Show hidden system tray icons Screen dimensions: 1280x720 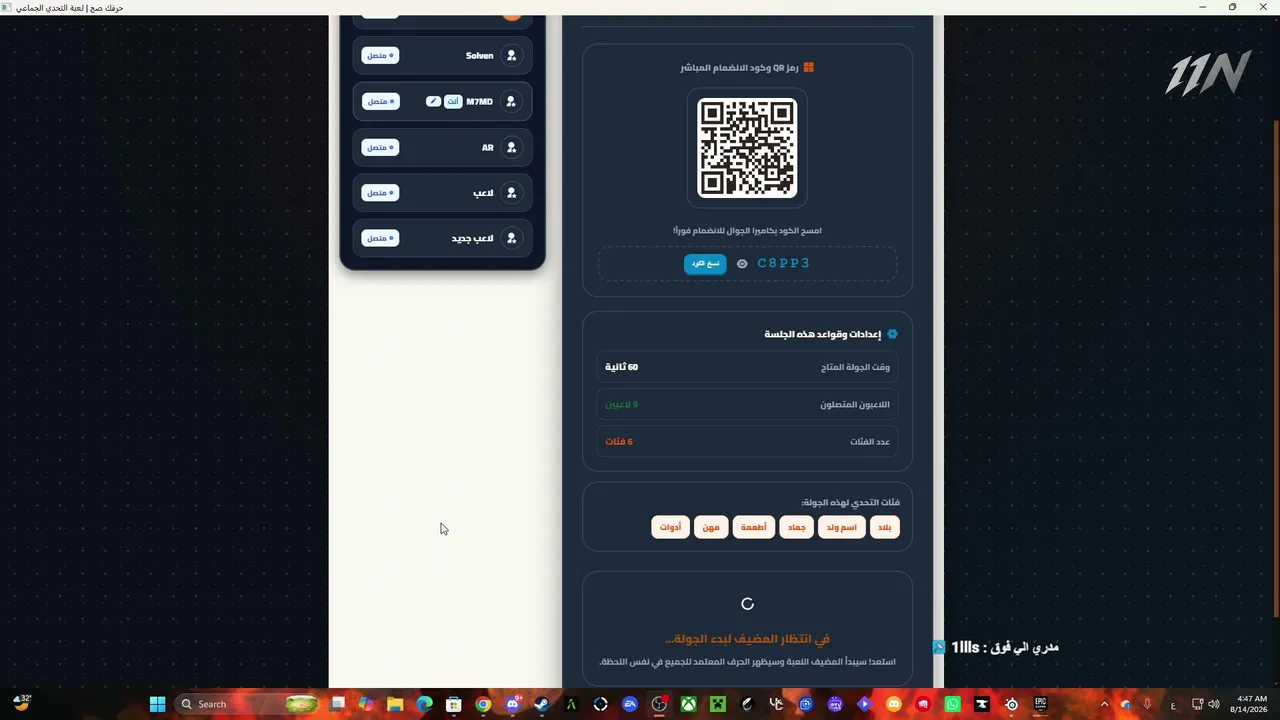coord(1104,704)
